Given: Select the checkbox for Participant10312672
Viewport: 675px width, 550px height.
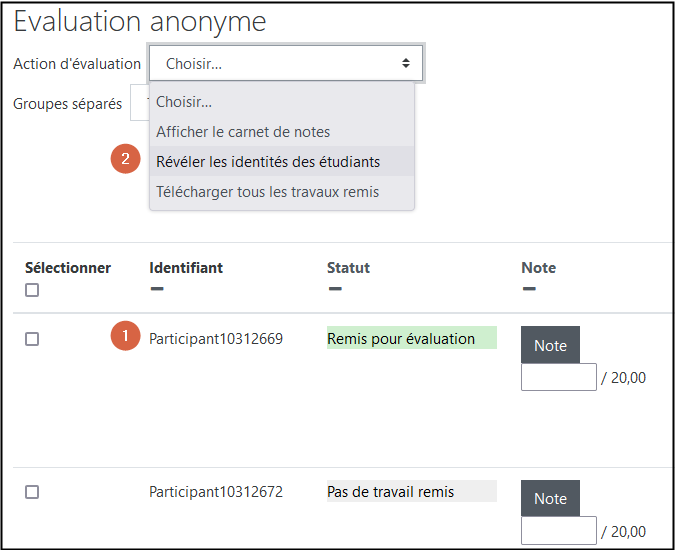Looking at the screenshot, I should click(32, 492).
